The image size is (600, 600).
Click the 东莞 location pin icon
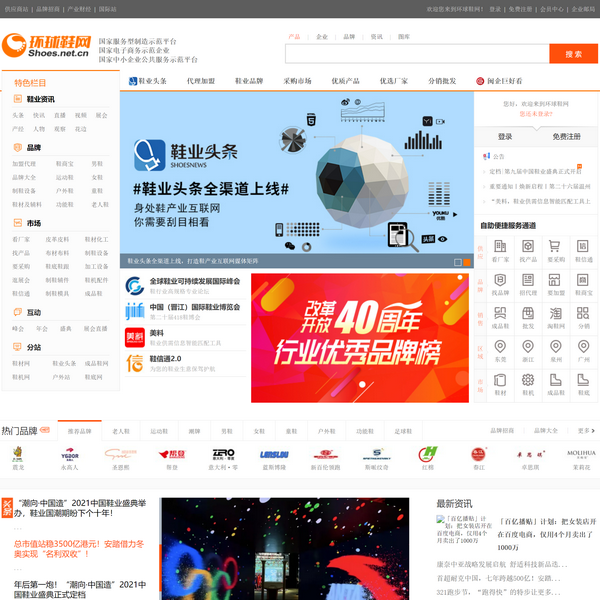(500, 348)
